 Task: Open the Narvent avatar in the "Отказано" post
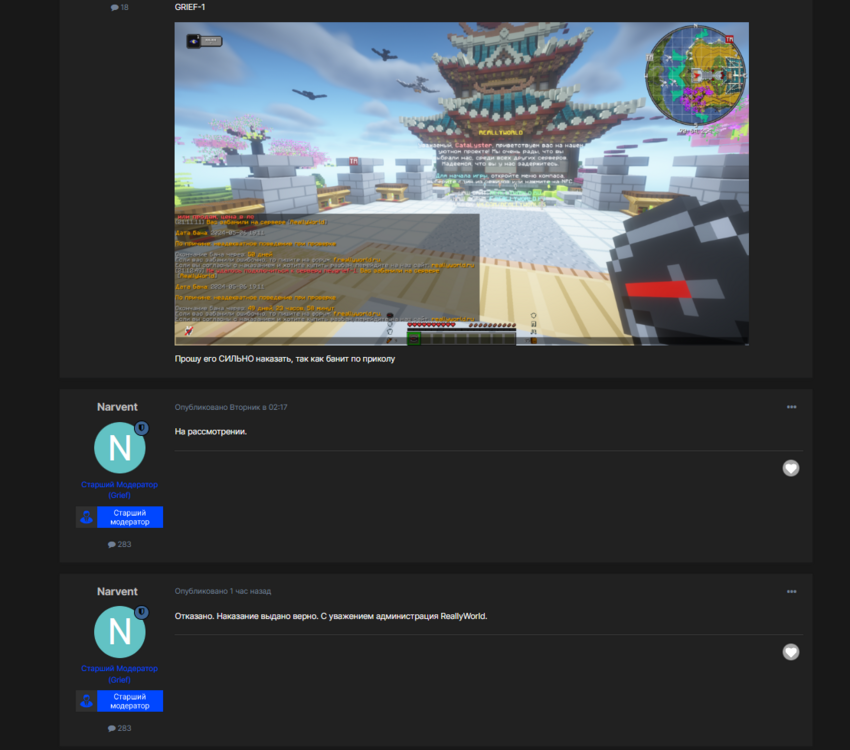119,632
